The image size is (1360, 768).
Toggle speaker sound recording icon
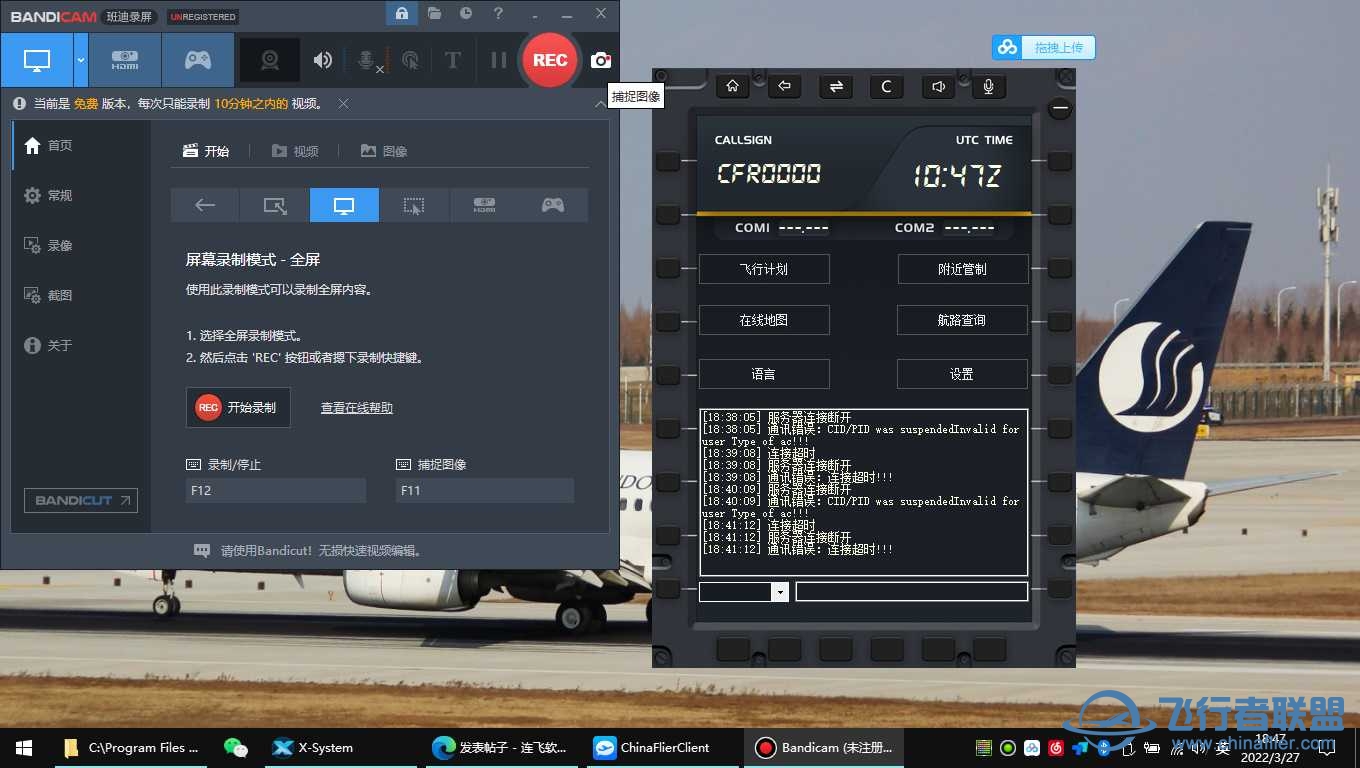322,60
